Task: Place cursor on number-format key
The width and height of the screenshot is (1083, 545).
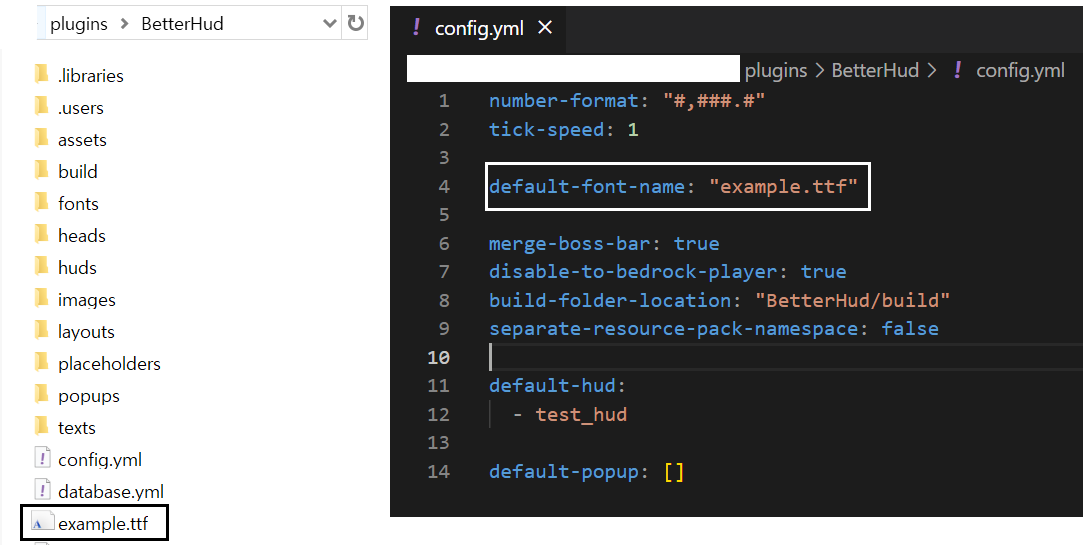Action: pos(564,101)
